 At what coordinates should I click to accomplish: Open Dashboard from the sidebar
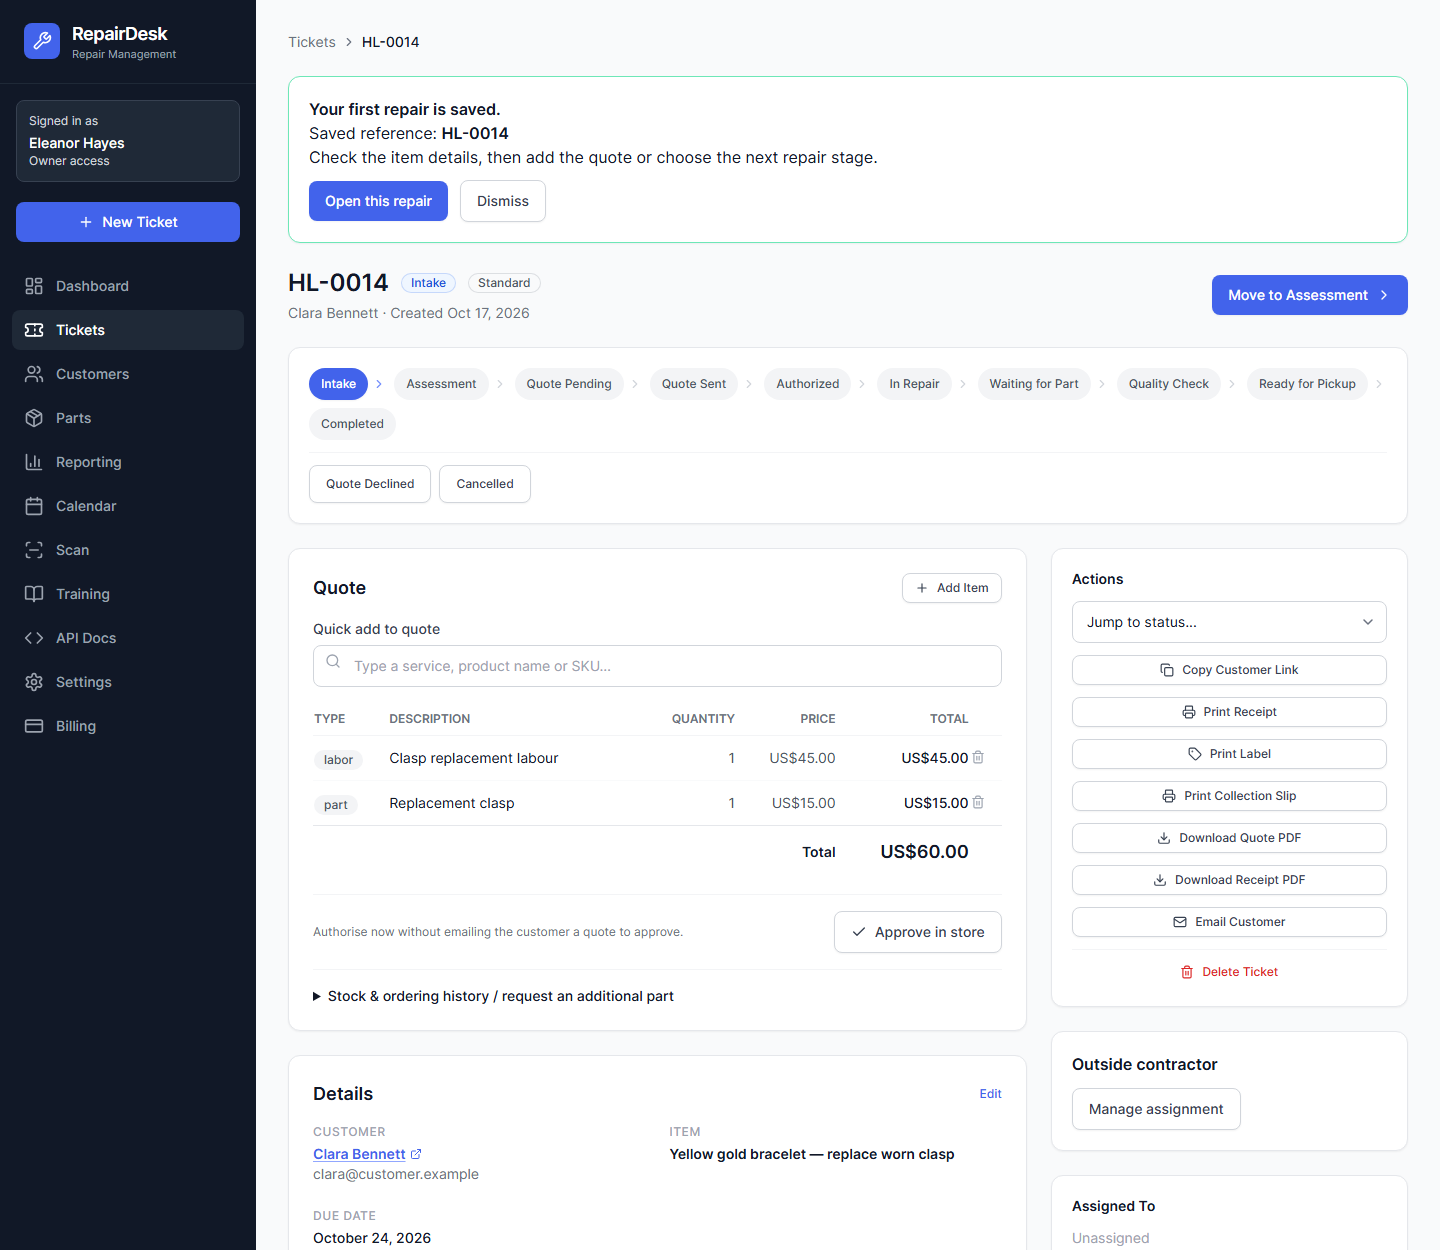point(128,286)
